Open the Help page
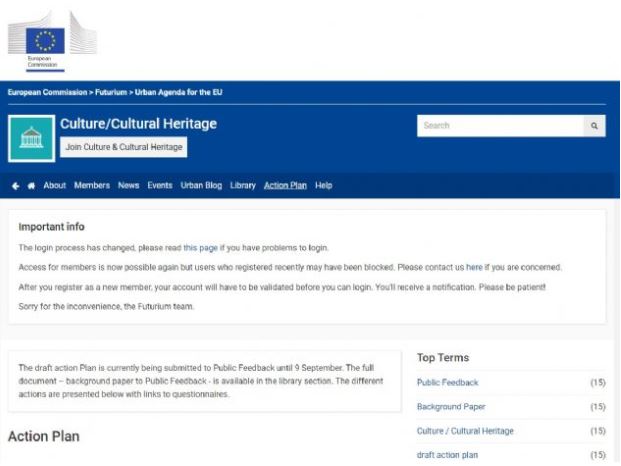This screenshot has height=466, width=621. pos(324,185)
